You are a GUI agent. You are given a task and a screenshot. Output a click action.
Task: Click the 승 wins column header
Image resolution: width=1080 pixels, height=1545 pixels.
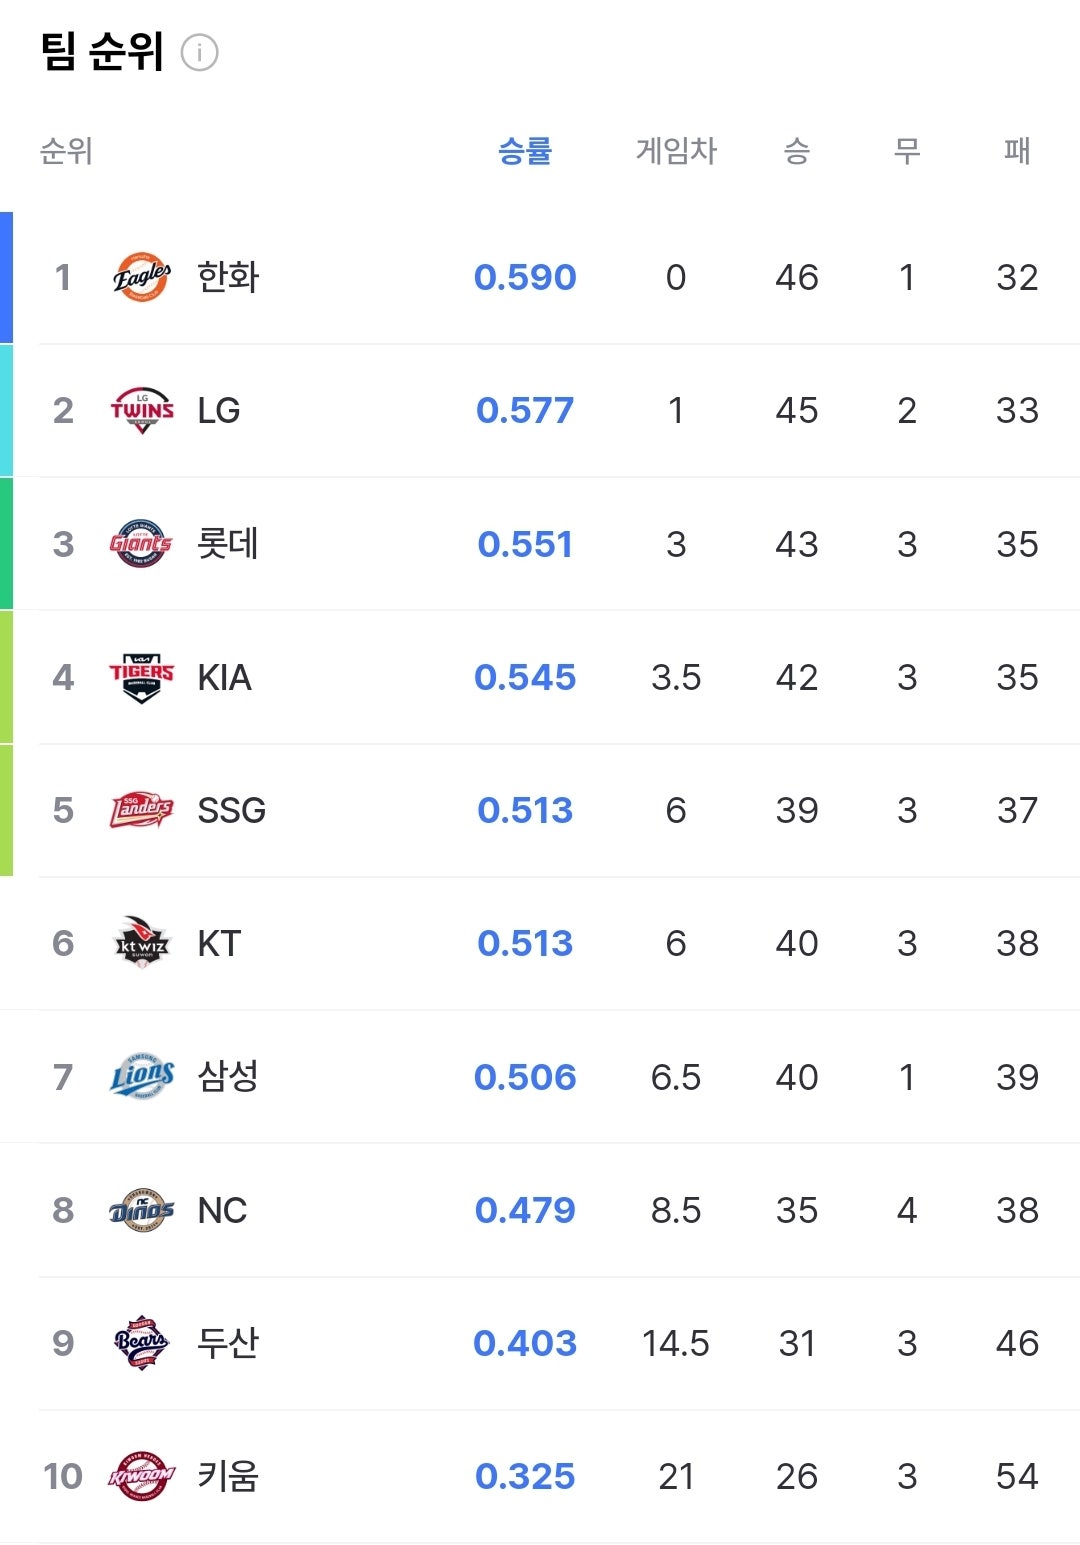796,151
